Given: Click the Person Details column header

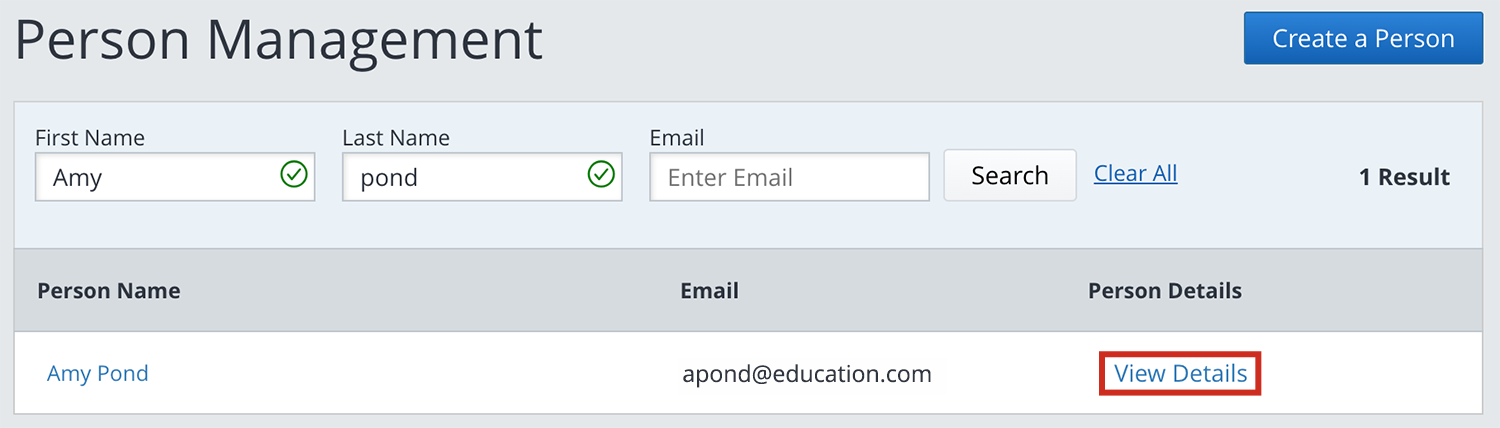Looking at the screenshot, I should click(1164, 291).
